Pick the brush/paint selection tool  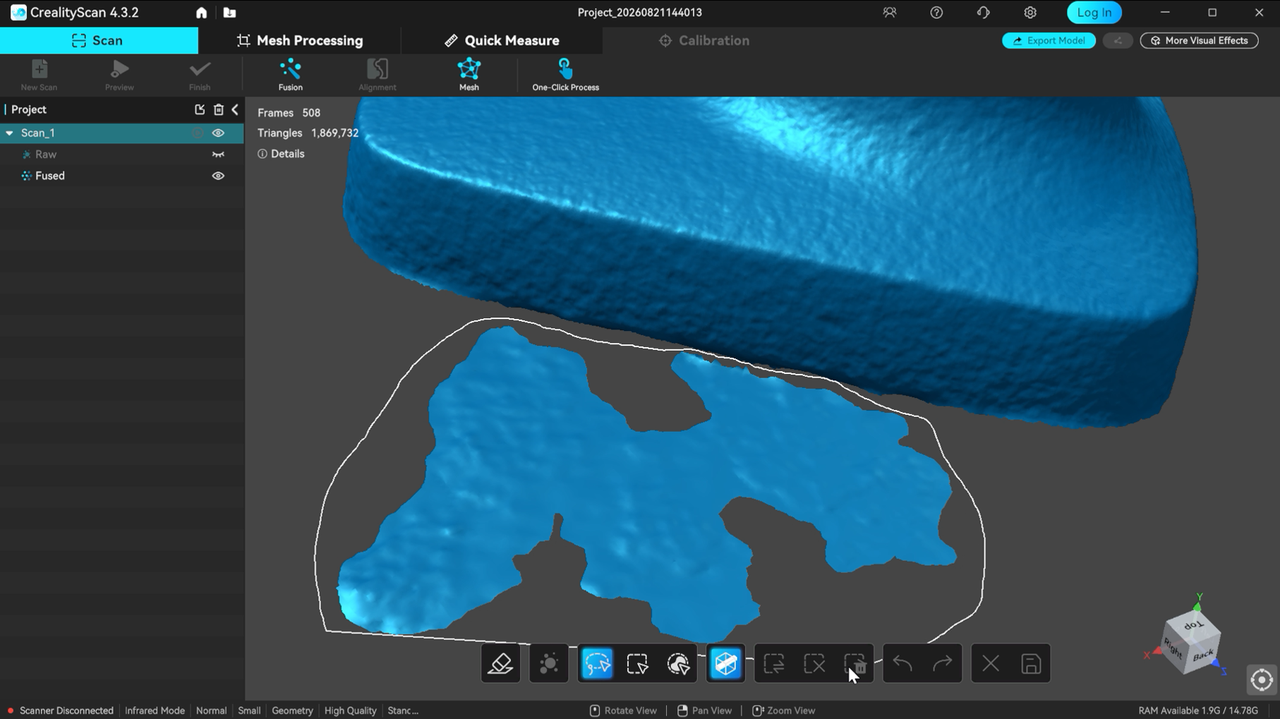678,663
